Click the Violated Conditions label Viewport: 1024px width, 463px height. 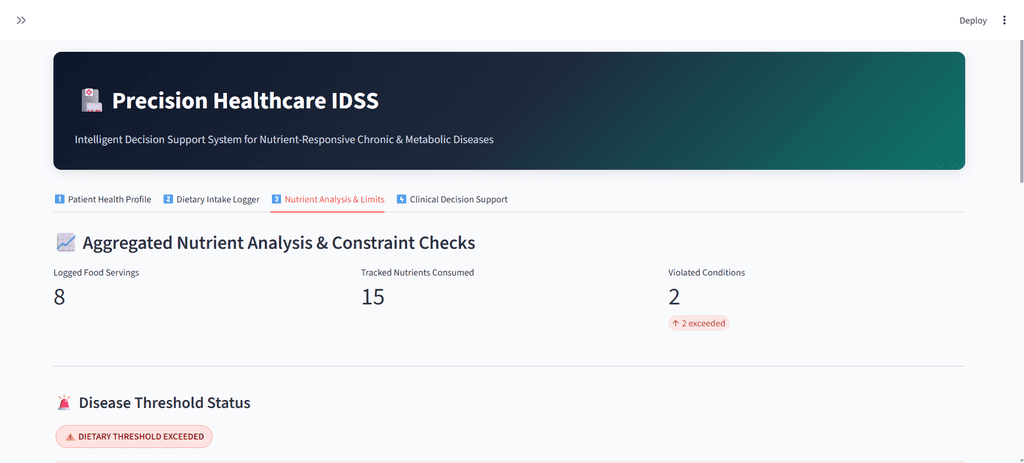point(707,272)
